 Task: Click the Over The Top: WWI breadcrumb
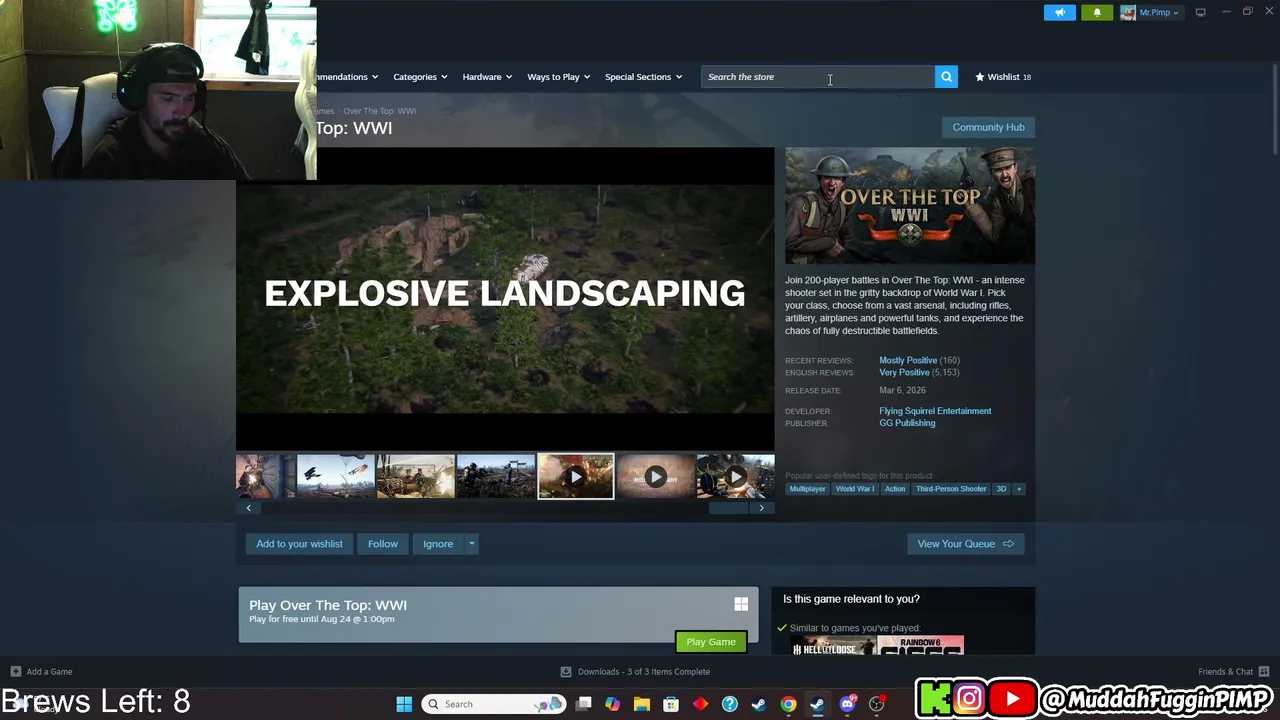tap(379, 111)
